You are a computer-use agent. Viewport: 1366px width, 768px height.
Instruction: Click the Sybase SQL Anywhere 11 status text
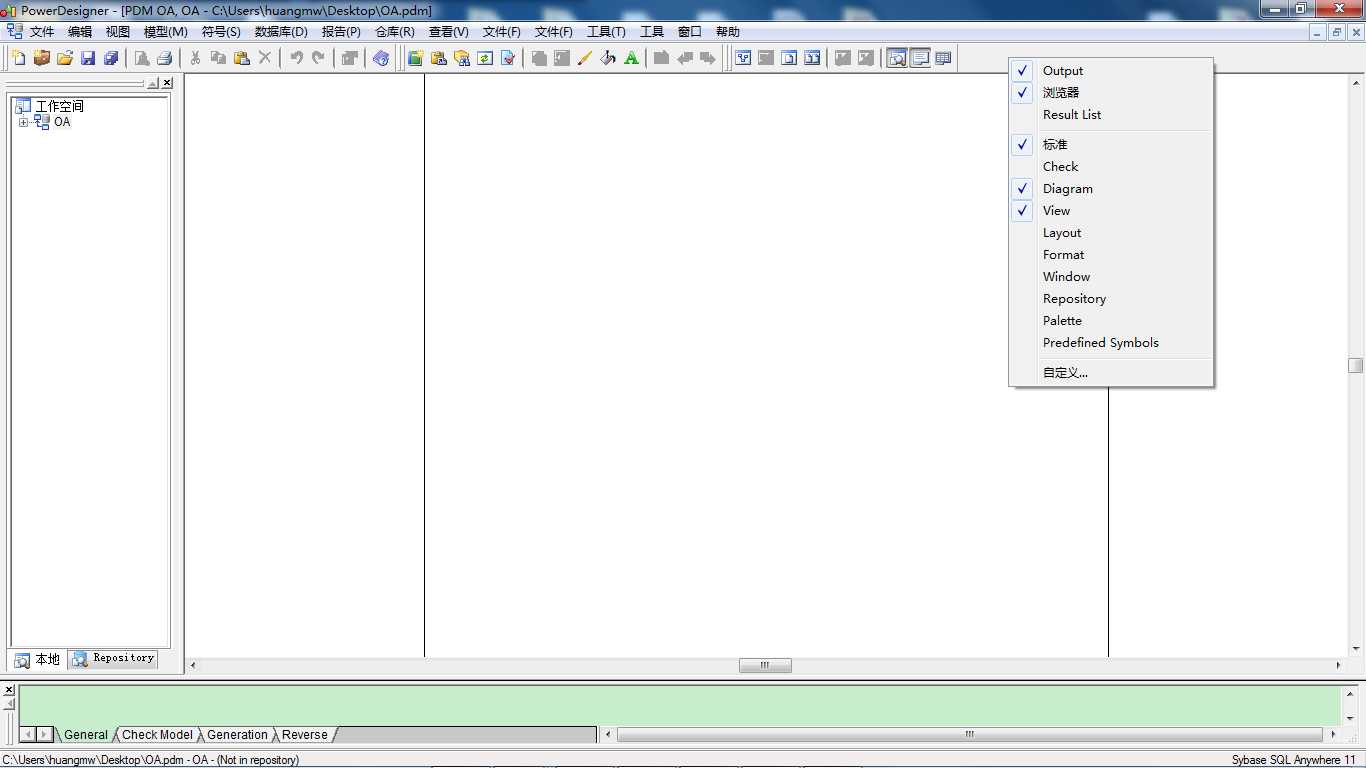tap(1293, 760)
